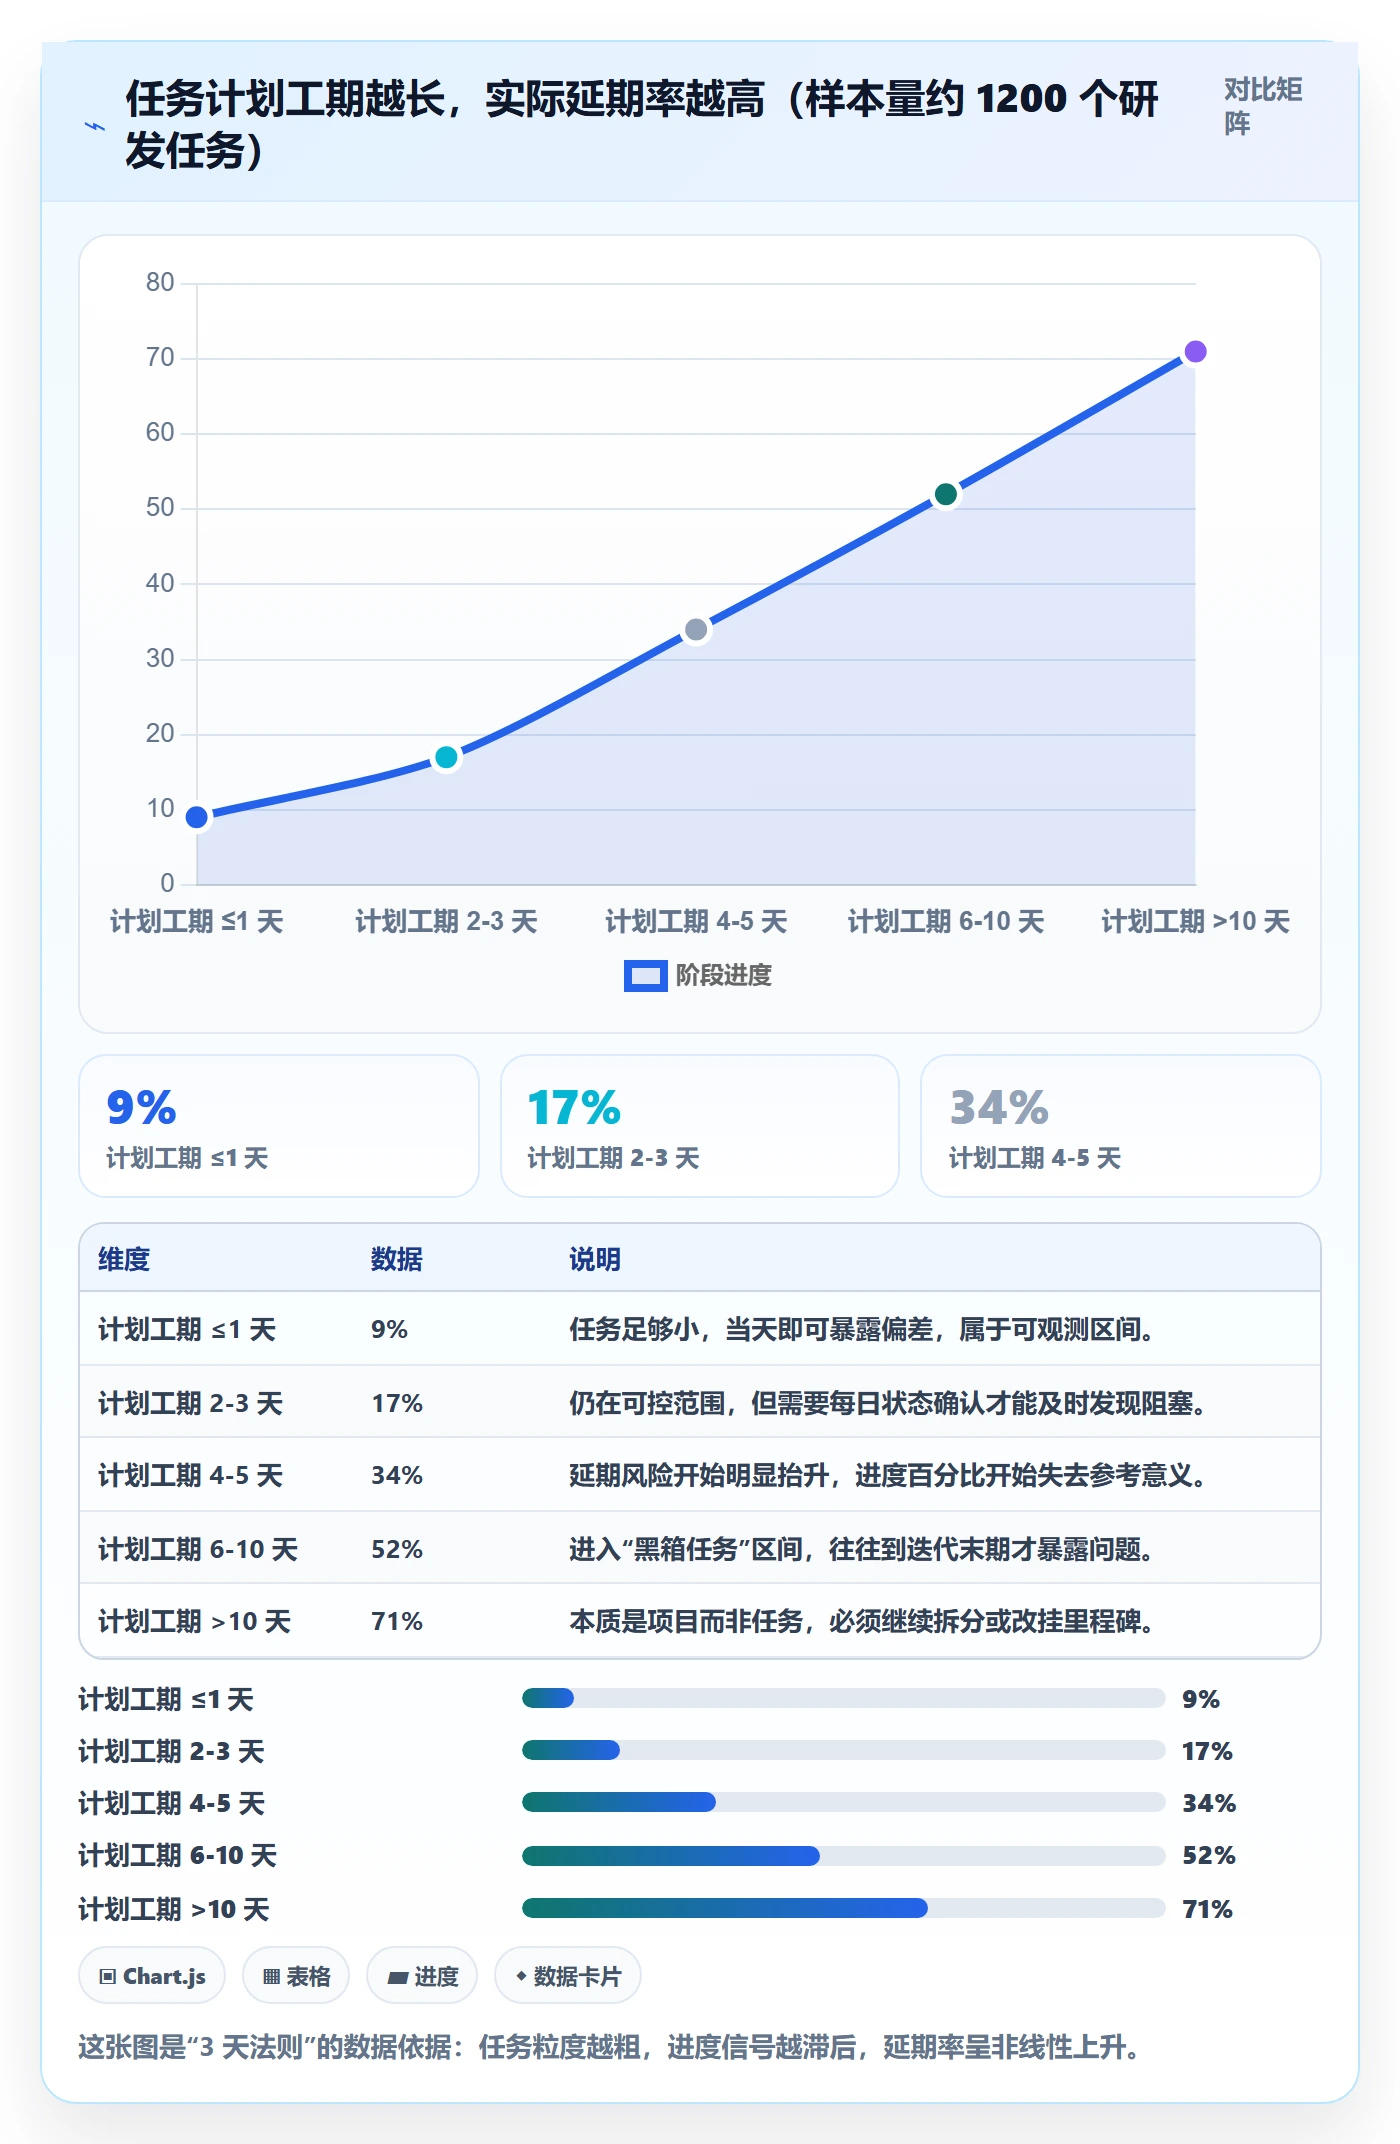Select the gray data point for 4-5 天

pos(696,630)
